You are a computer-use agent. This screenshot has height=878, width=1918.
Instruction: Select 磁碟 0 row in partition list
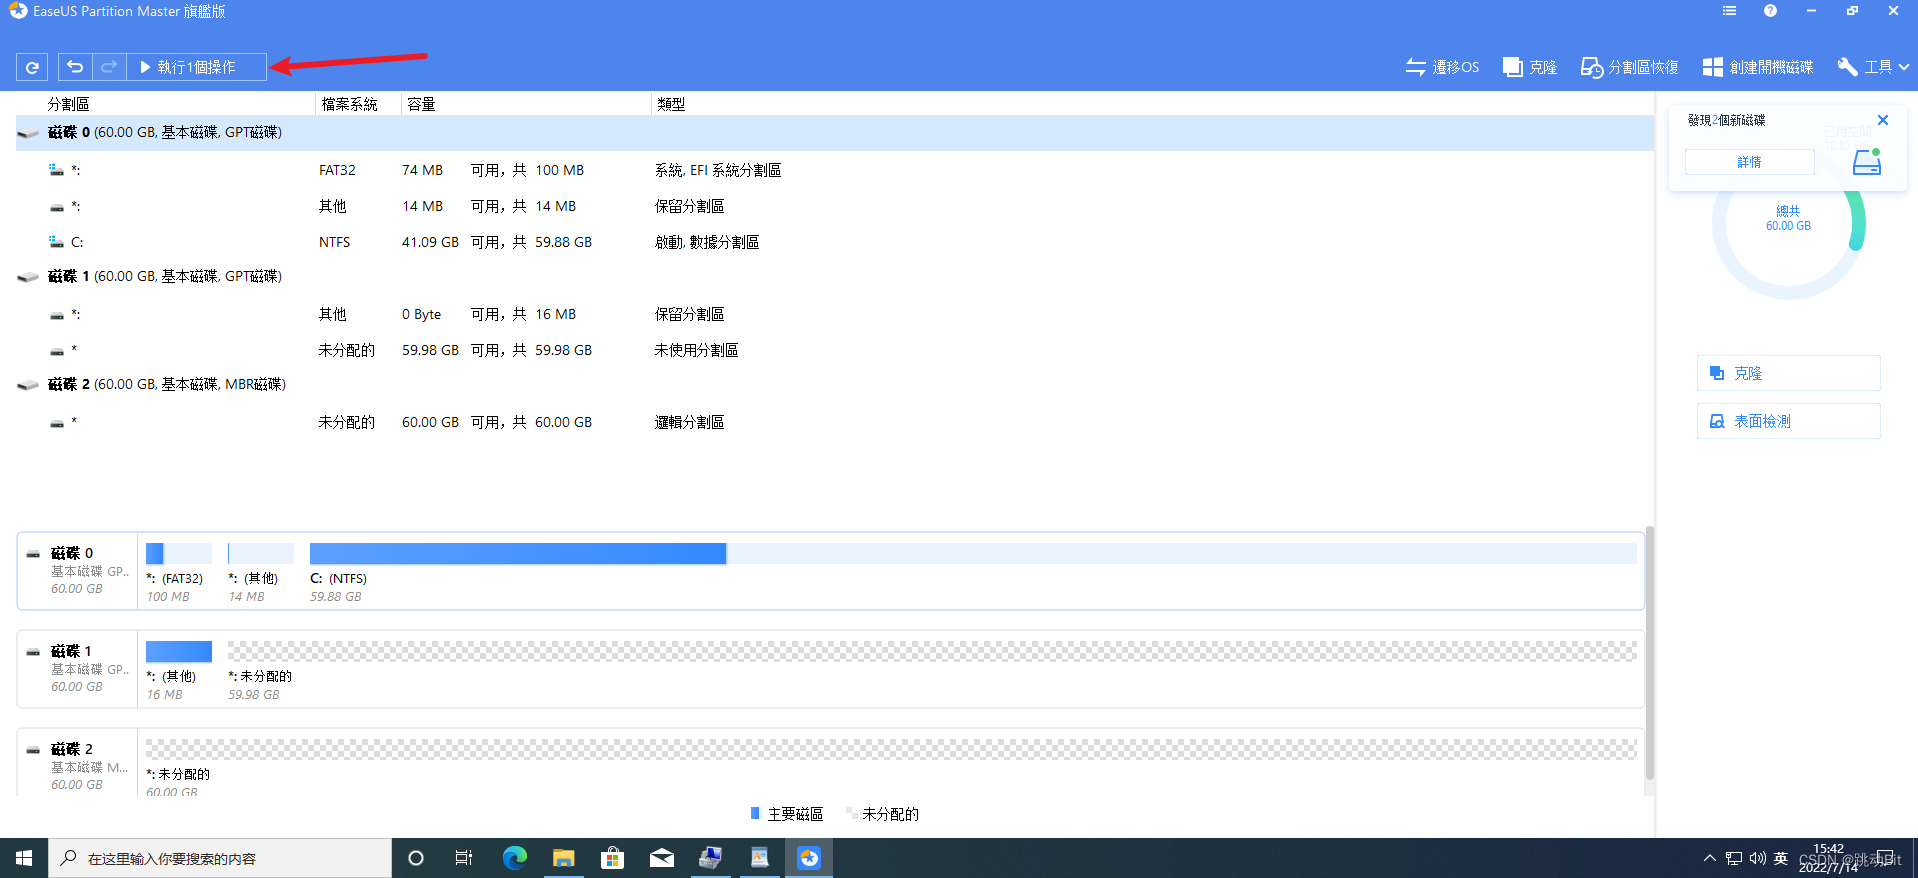click(x=834, y=133)
